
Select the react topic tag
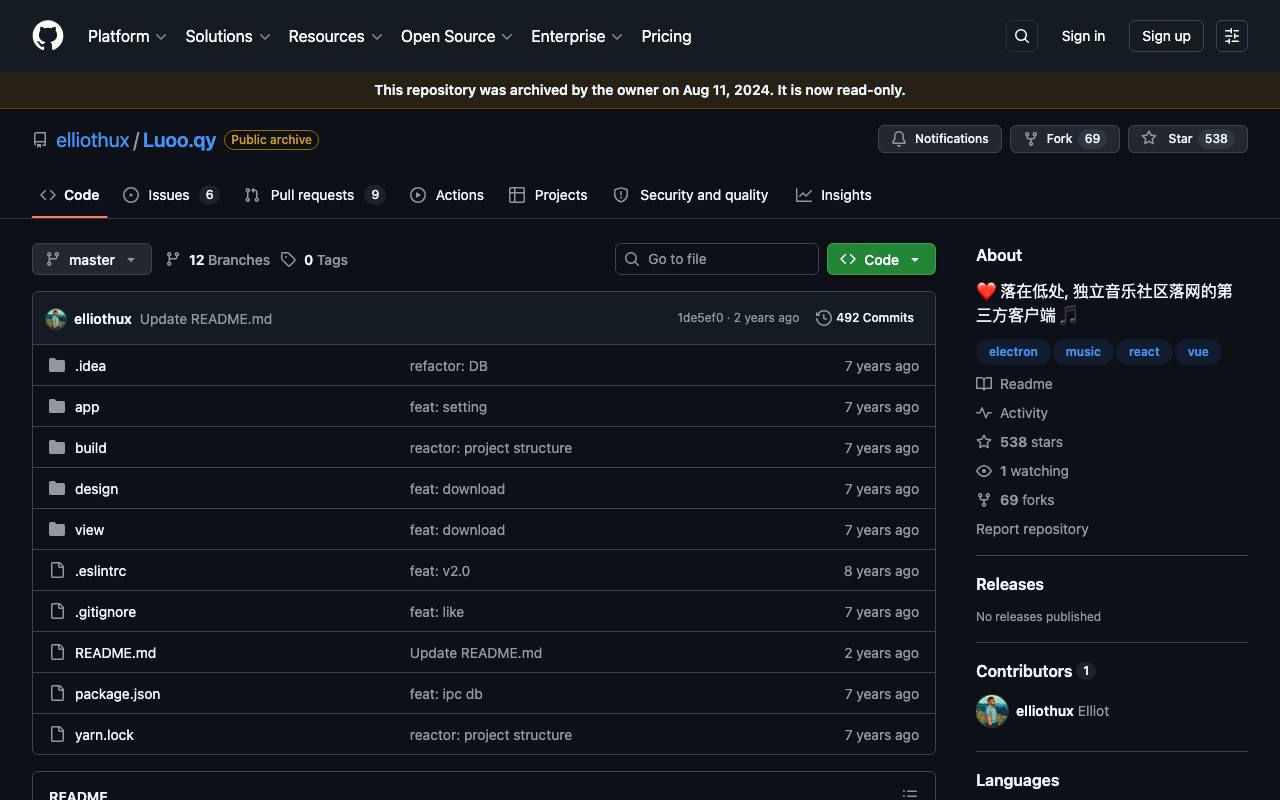[x=1144, y=352]
